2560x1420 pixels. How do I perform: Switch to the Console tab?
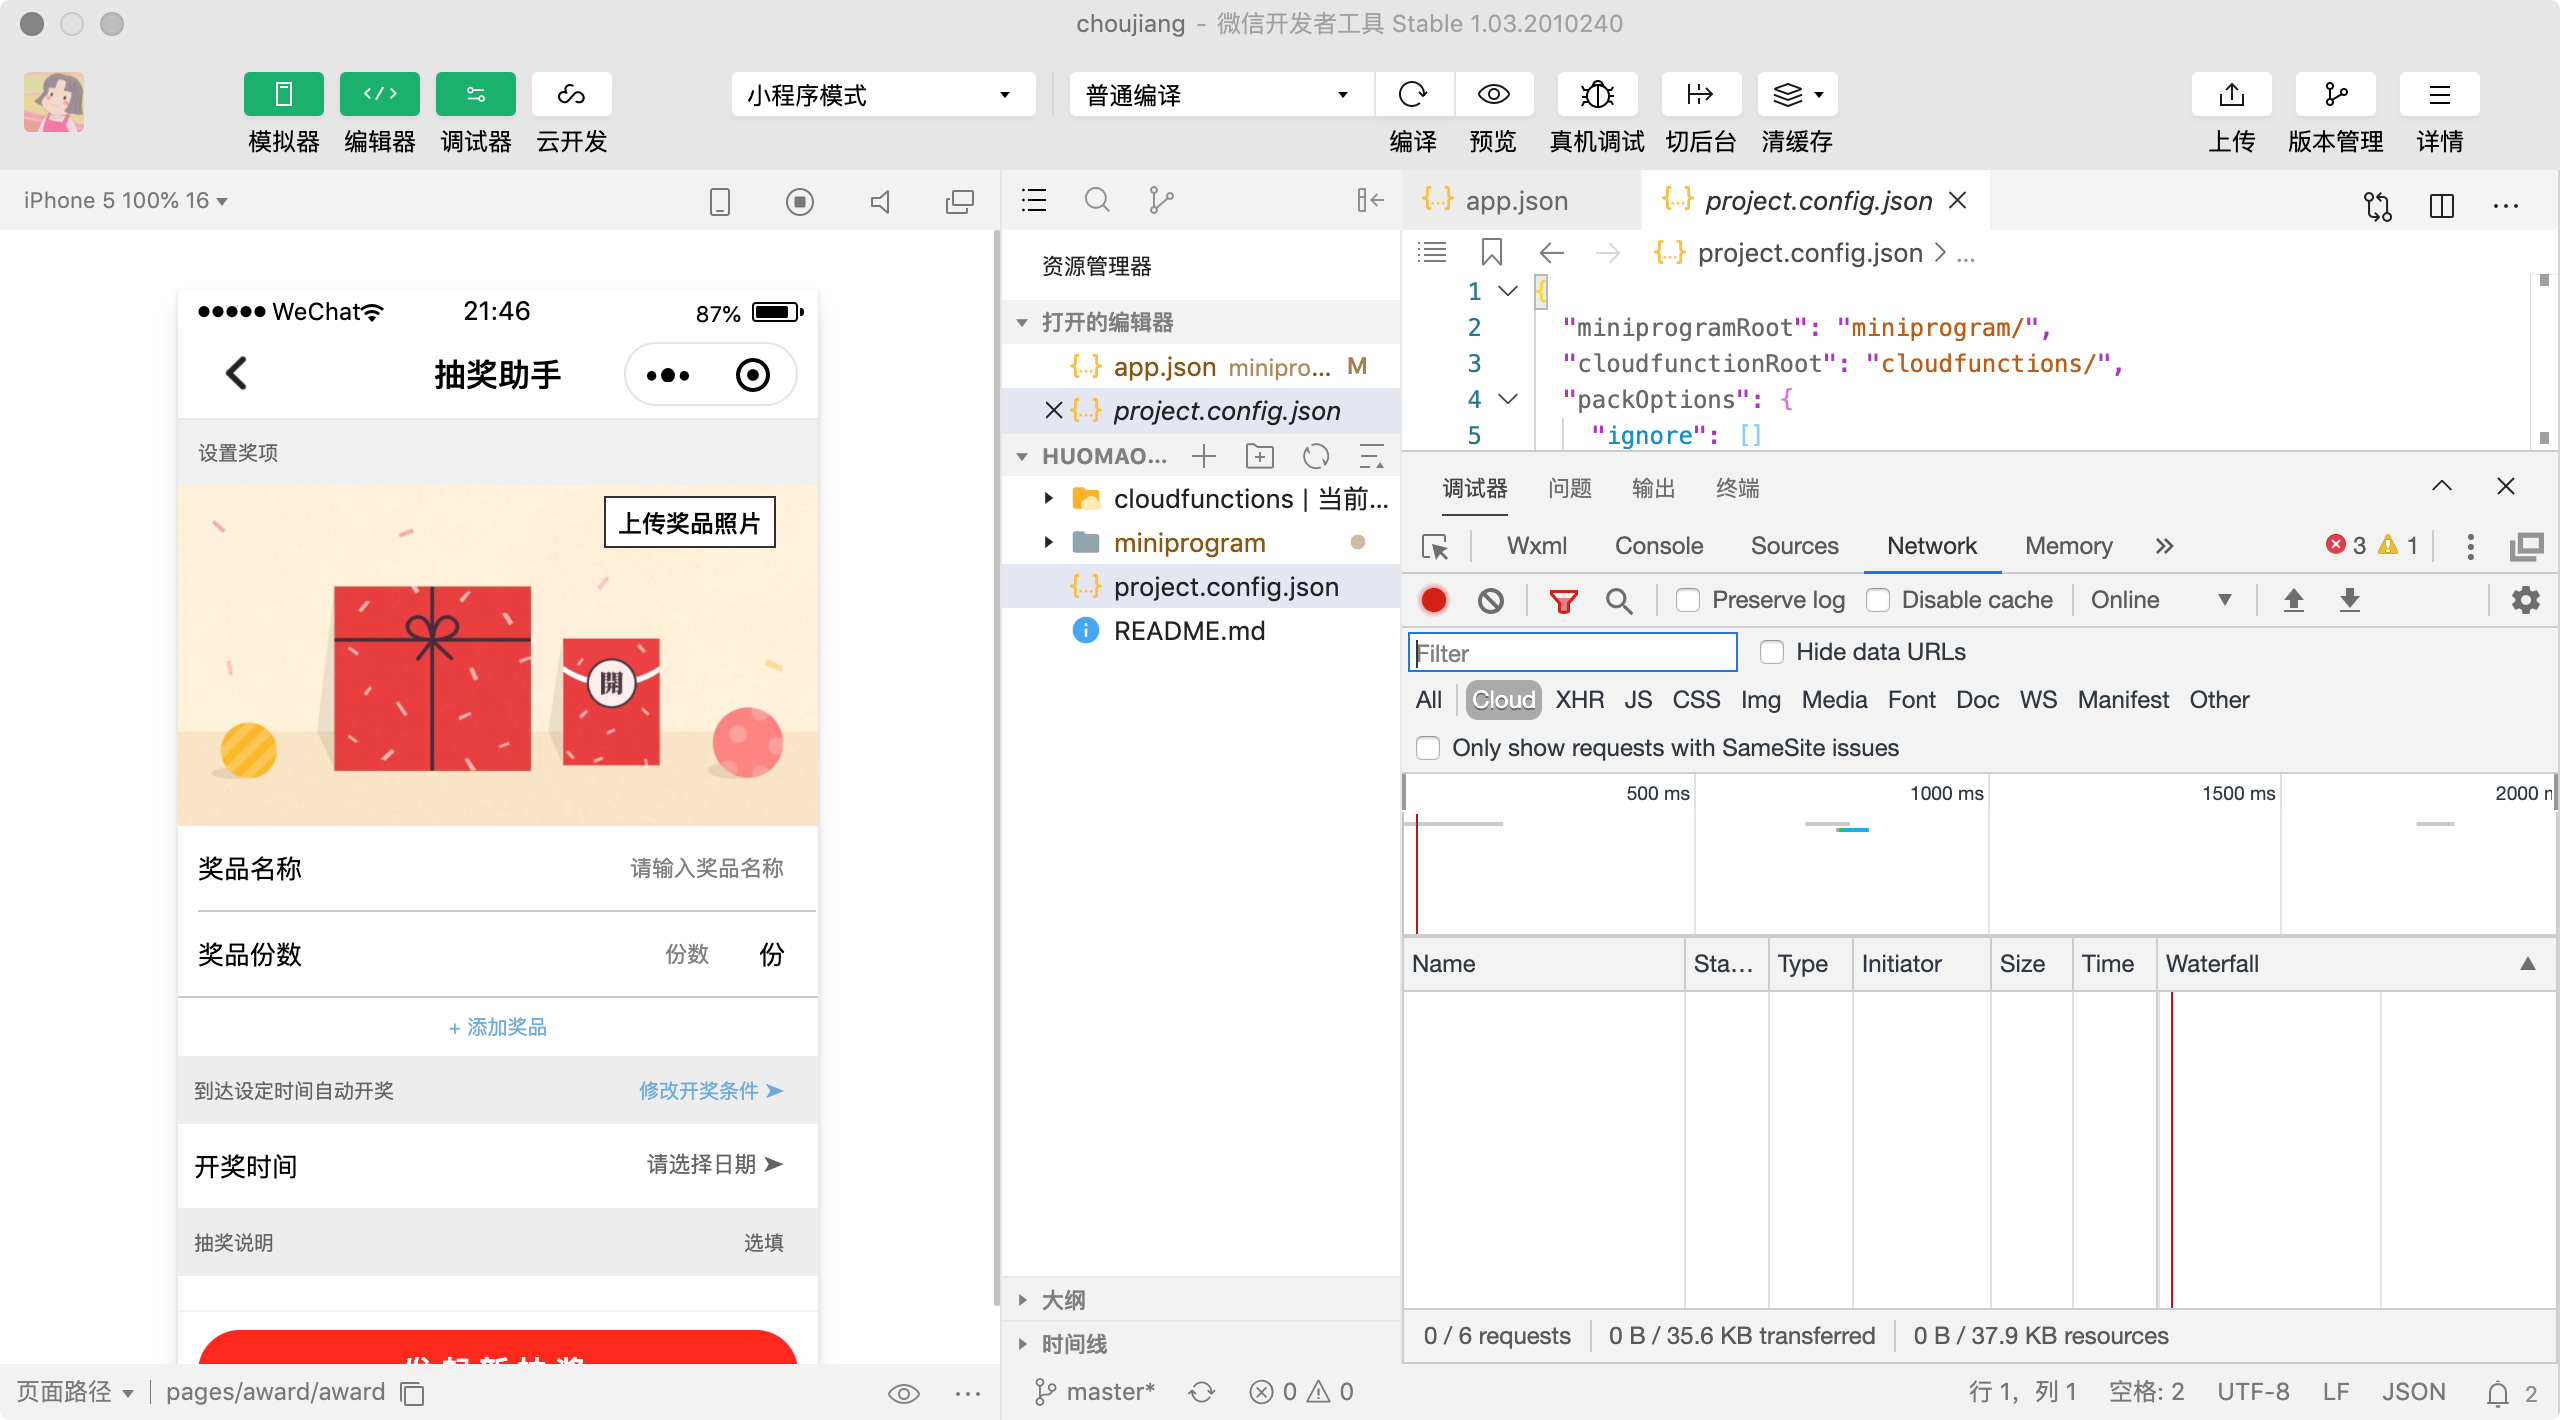[x=1658, y=546]
